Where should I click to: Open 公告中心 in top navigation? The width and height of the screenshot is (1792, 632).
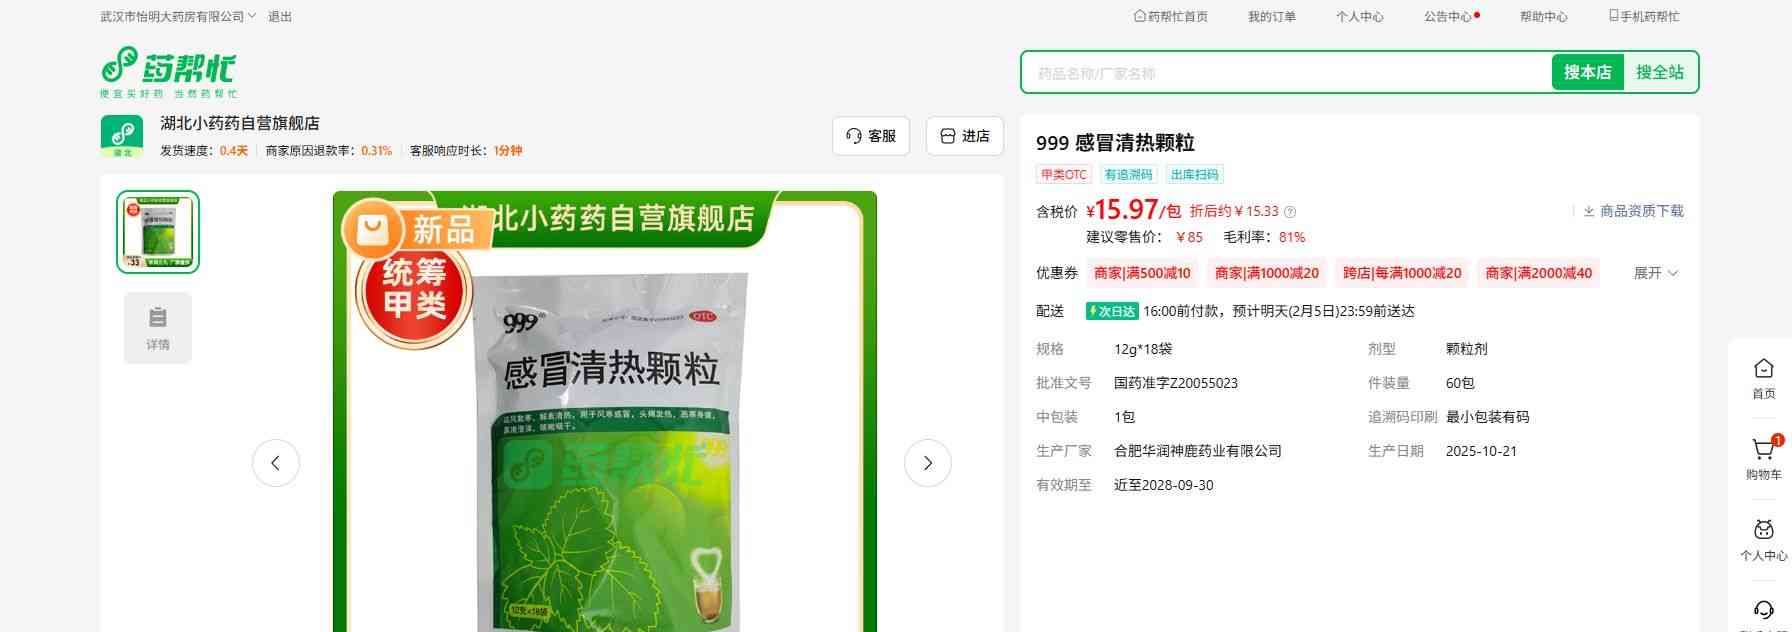(x=1448, y=17)
